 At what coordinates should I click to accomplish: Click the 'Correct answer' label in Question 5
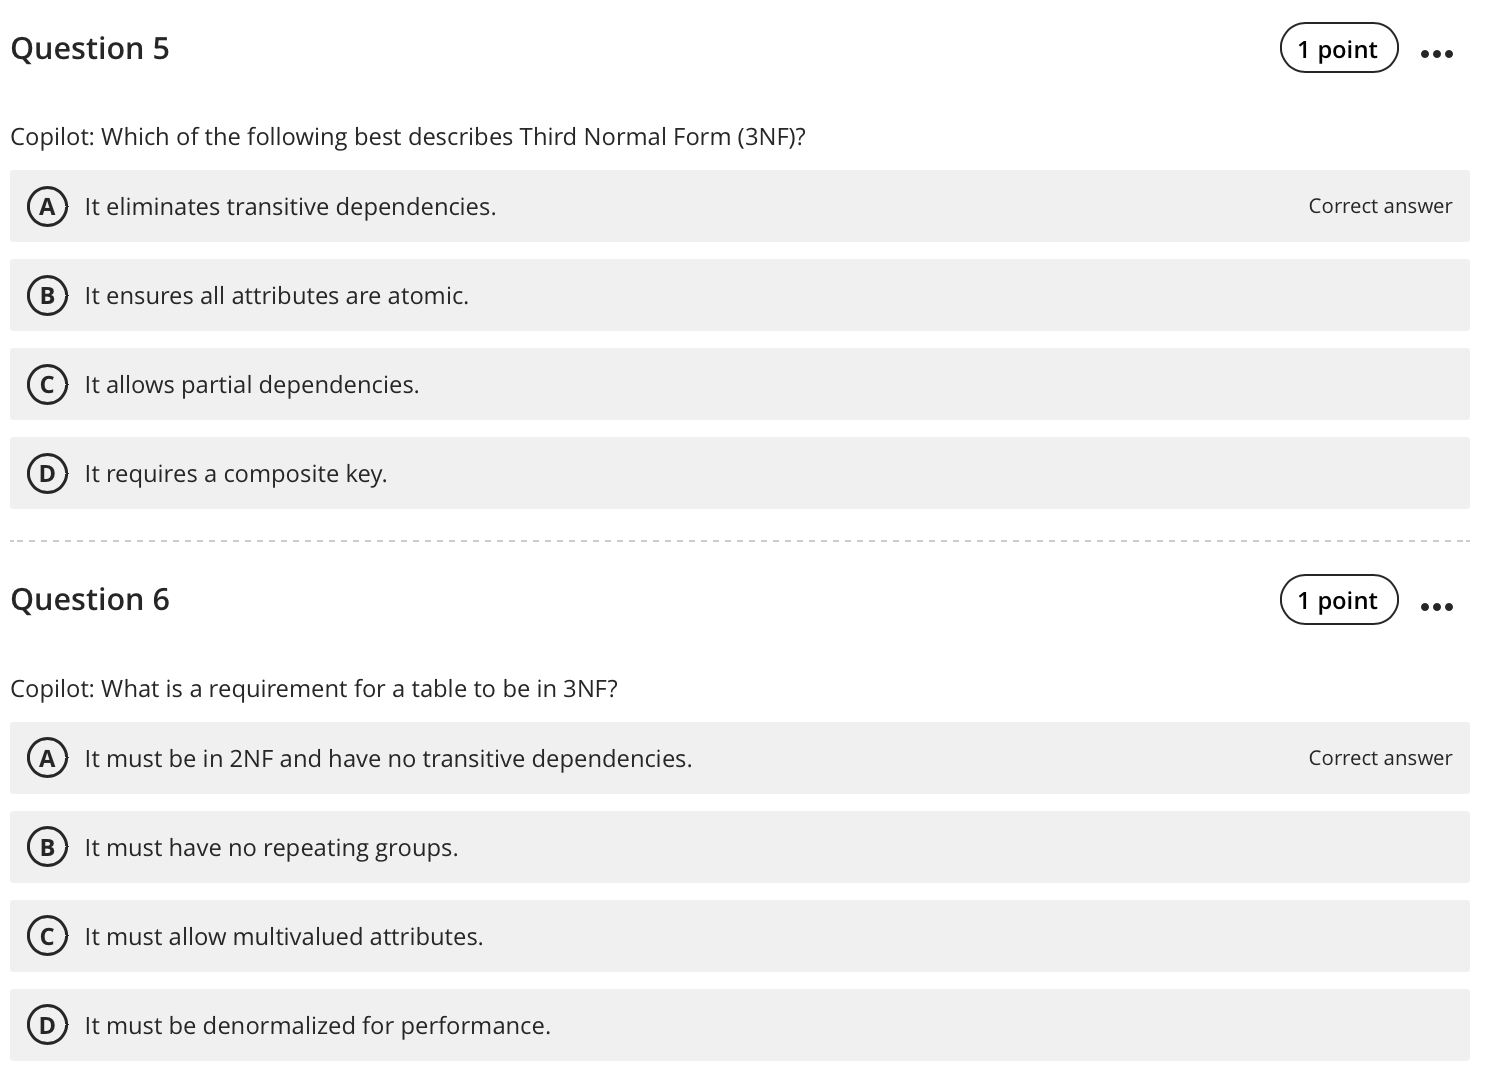(1380, 206)
